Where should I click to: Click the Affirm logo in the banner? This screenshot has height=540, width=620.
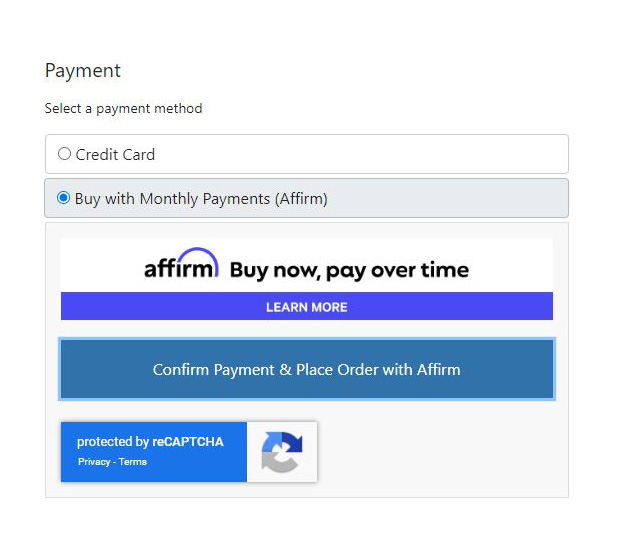coord(181,264)
